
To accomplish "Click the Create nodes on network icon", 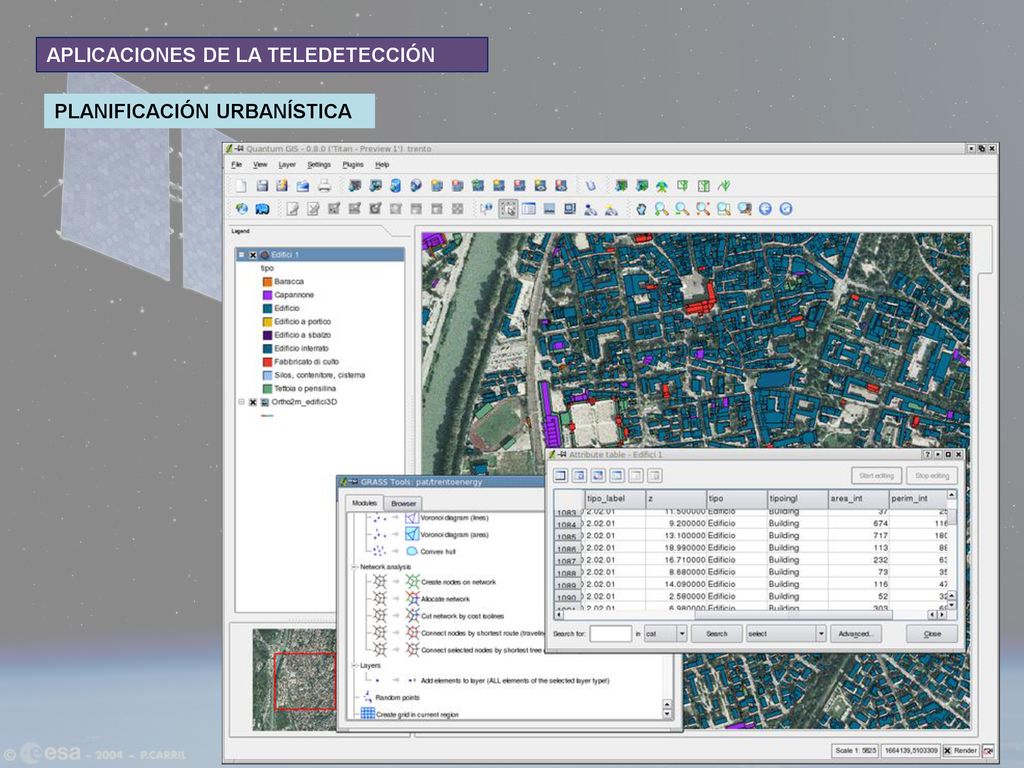I will 412,581.
